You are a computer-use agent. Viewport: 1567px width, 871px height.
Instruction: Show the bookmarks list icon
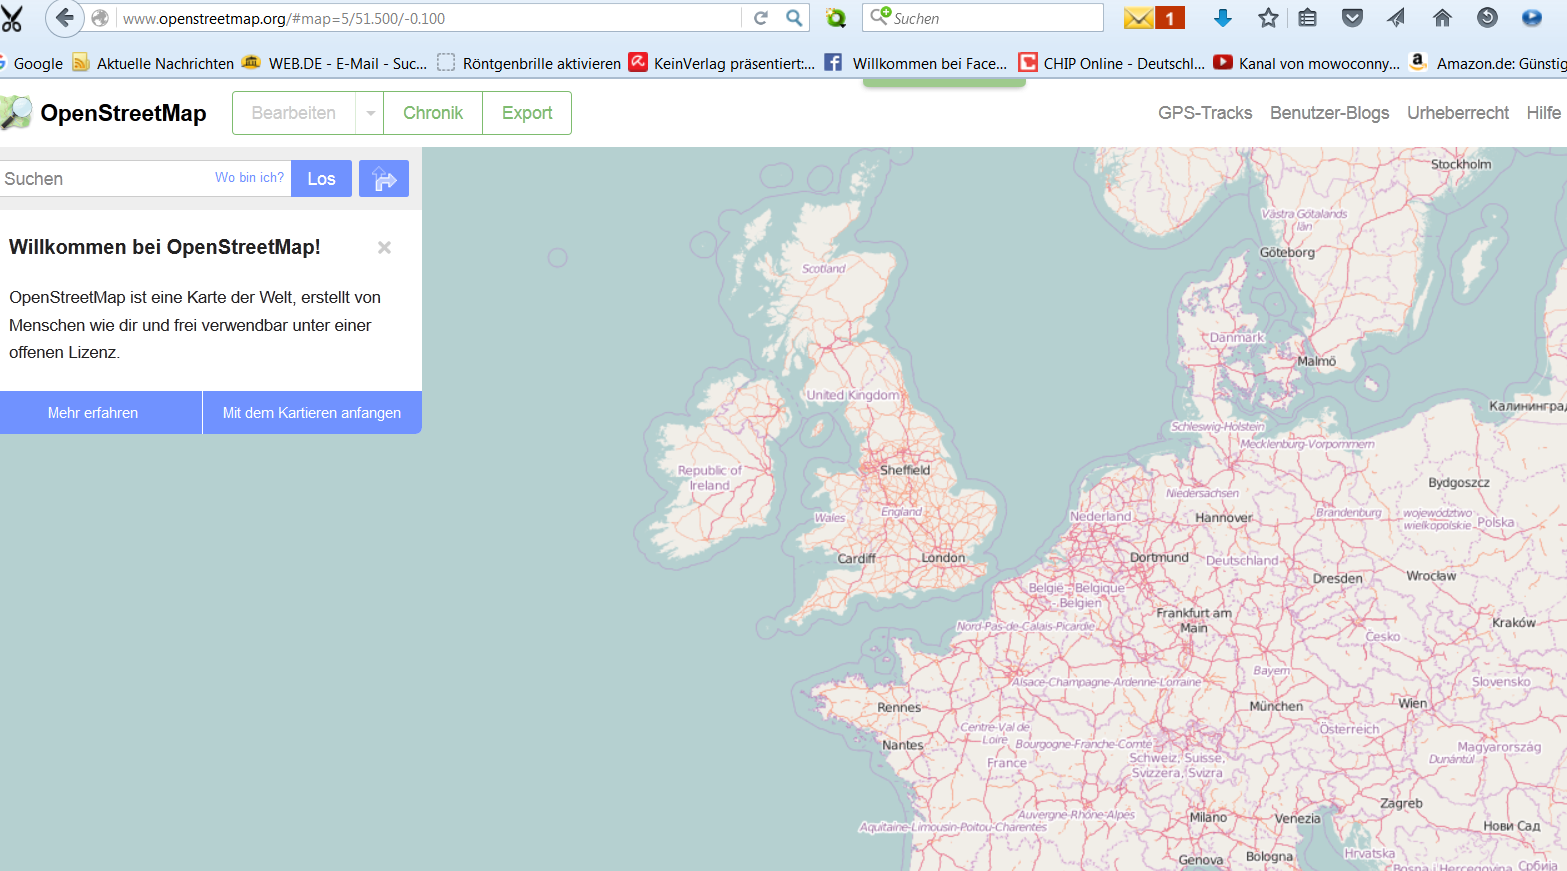click(1307, 18)
